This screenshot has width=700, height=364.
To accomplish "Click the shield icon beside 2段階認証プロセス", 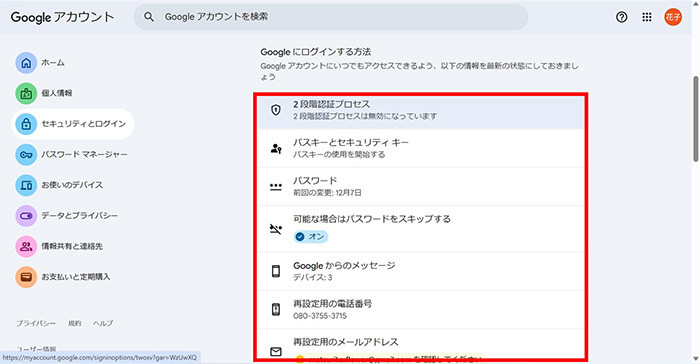I will click(x=276, y=110).
